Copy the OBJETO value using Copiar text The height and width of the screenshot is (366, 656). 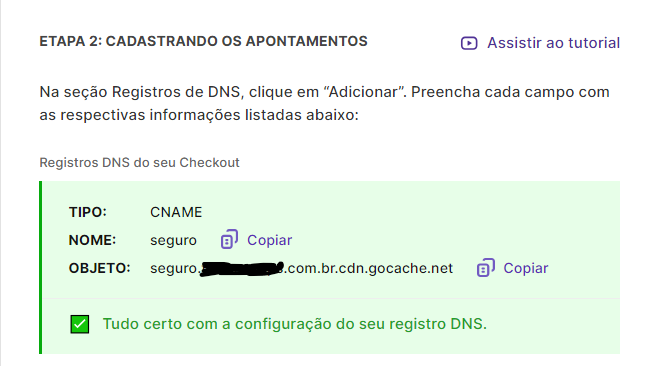pyautogui.click(x=525, y=268)
